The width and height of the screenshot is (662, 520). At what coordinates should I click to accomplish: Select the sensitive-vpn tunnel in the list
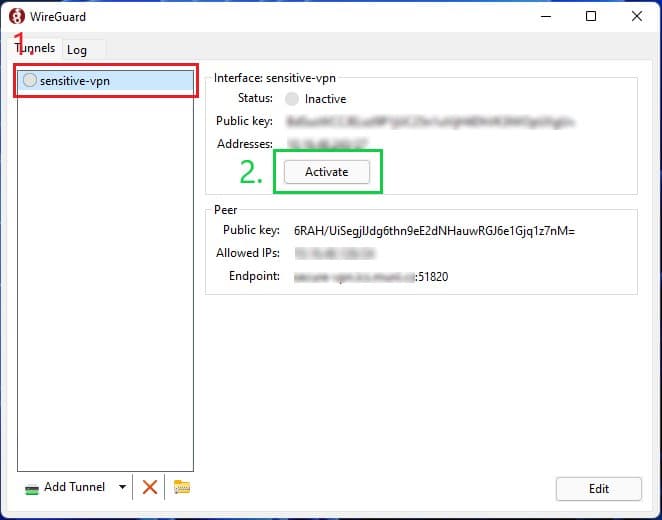click(75, 81)
